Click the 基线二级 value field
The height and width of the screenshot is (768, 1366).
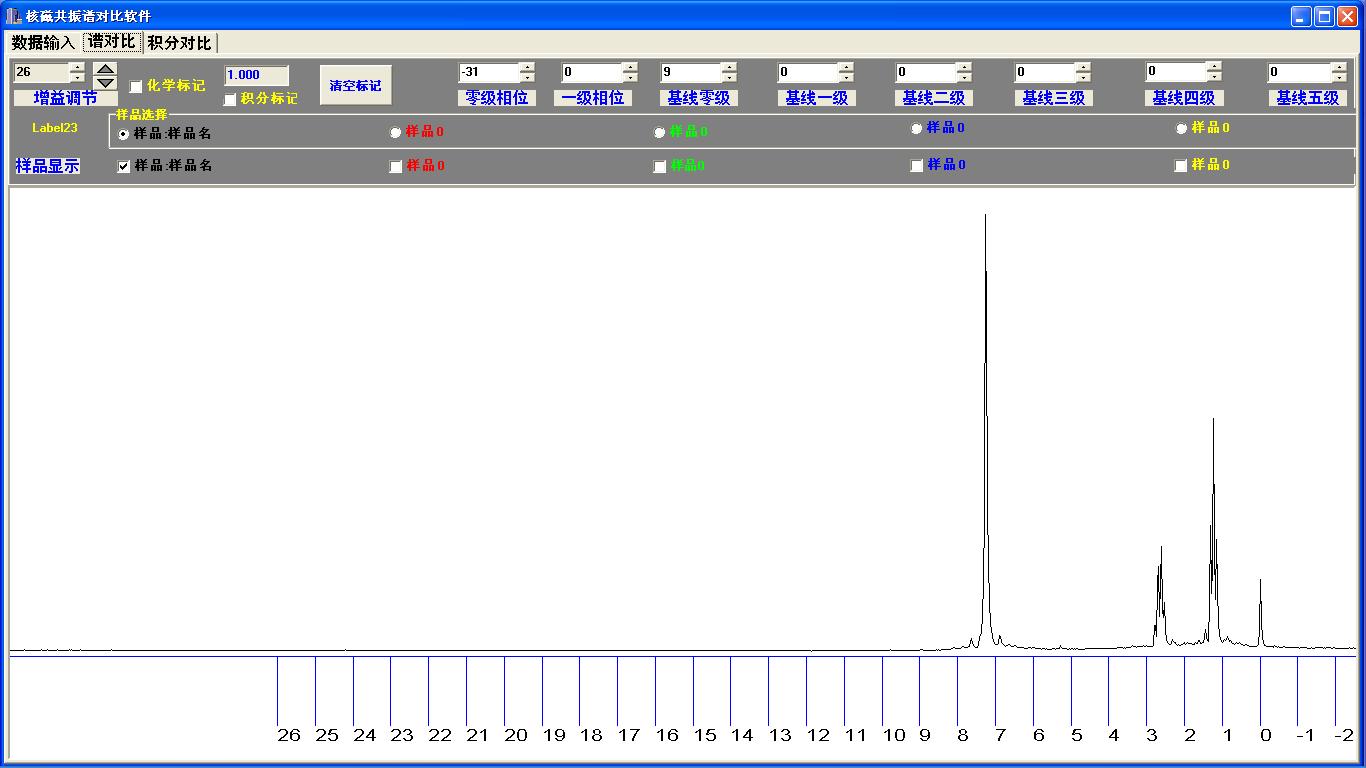(925, 72)
